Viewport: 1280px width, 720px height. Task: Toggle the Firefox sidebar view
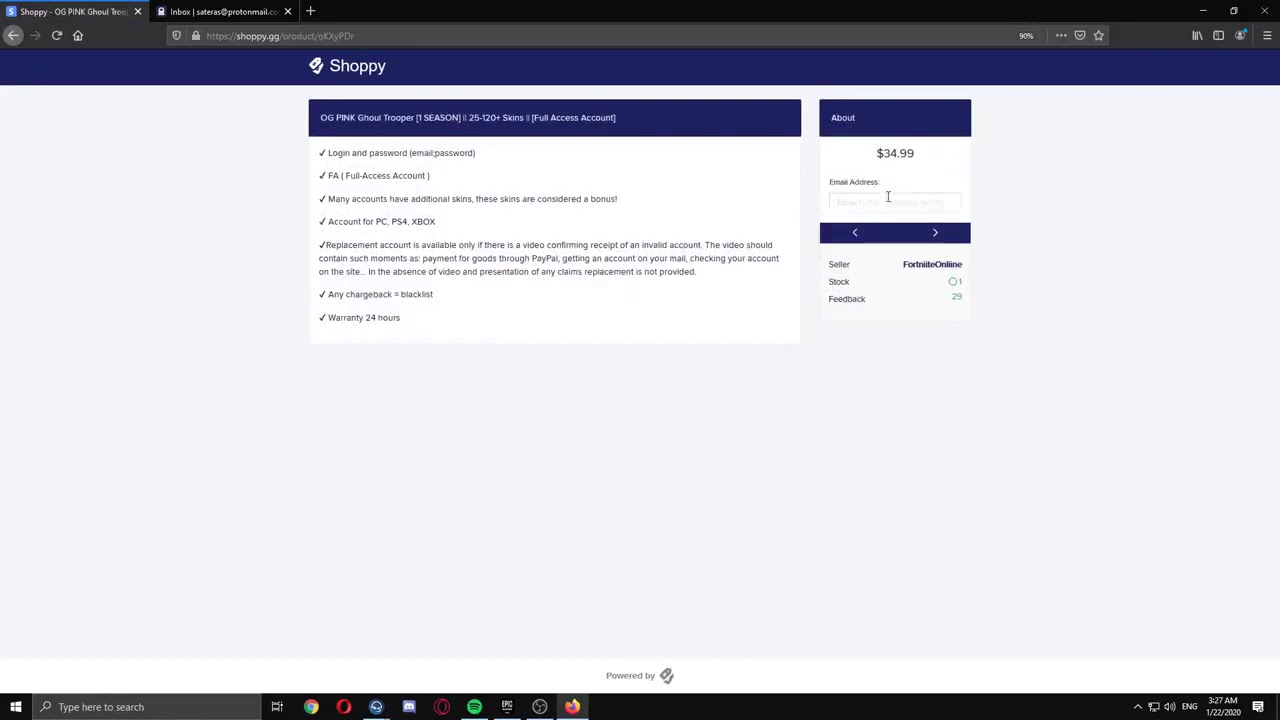1218,36
